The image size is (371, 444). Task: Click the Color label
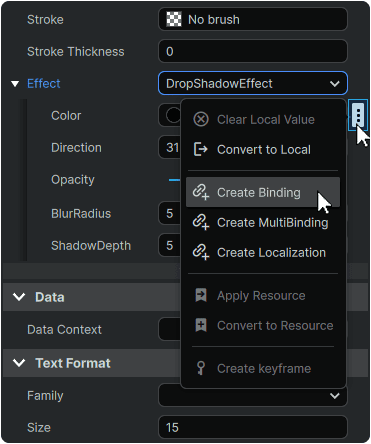point(66,115)
